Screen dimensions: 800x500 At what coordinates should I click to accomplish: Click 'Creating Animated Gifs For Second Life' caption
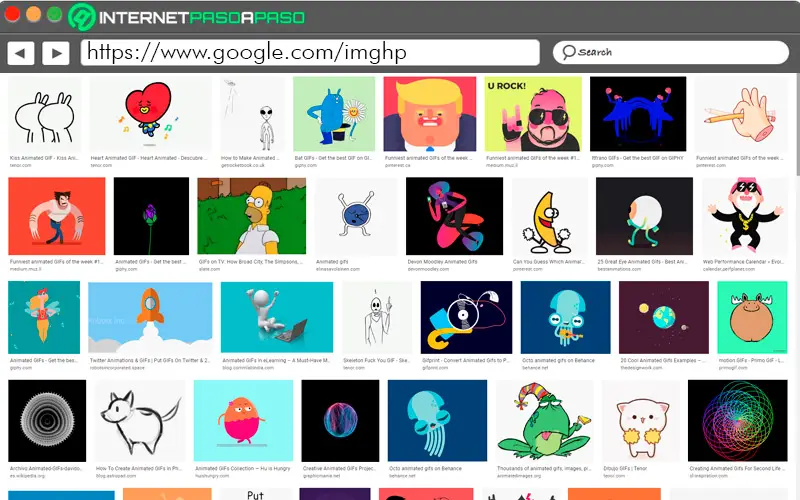pyautogui.click(x=737, y=468)
